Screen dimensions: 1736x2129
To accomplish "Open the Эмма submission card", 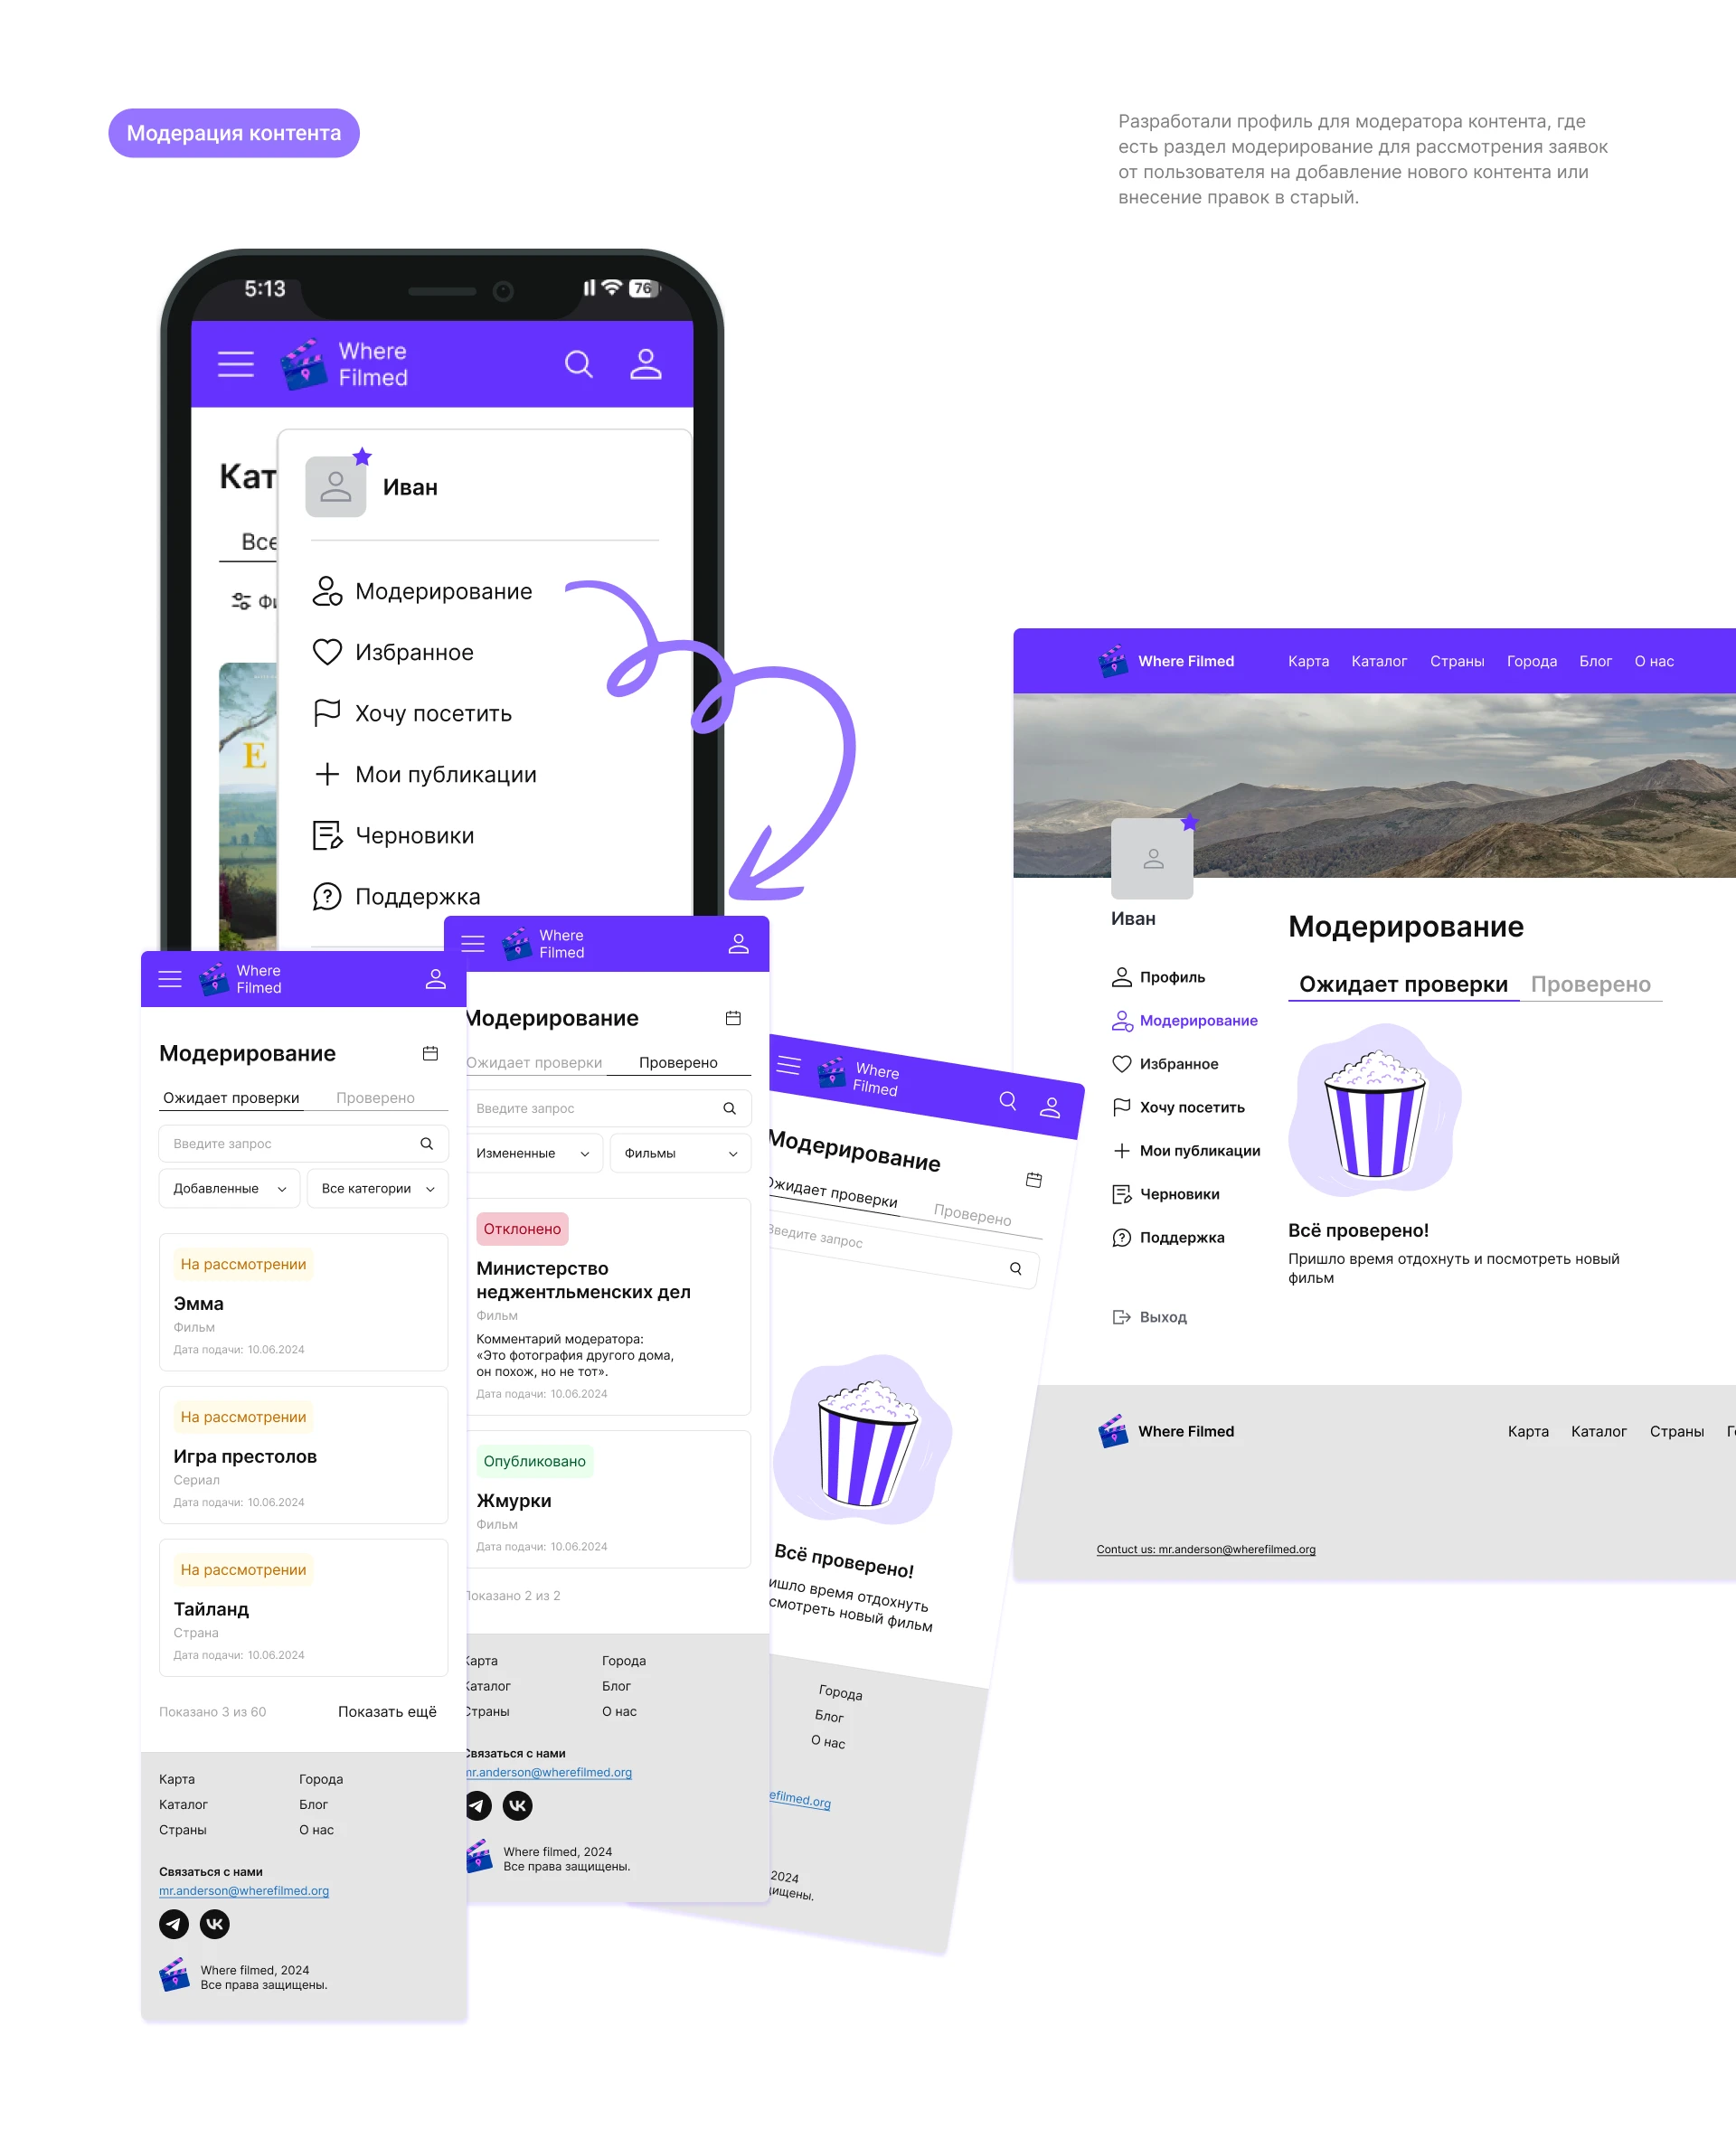I will pyautogui.click(x=303, y=1303).
